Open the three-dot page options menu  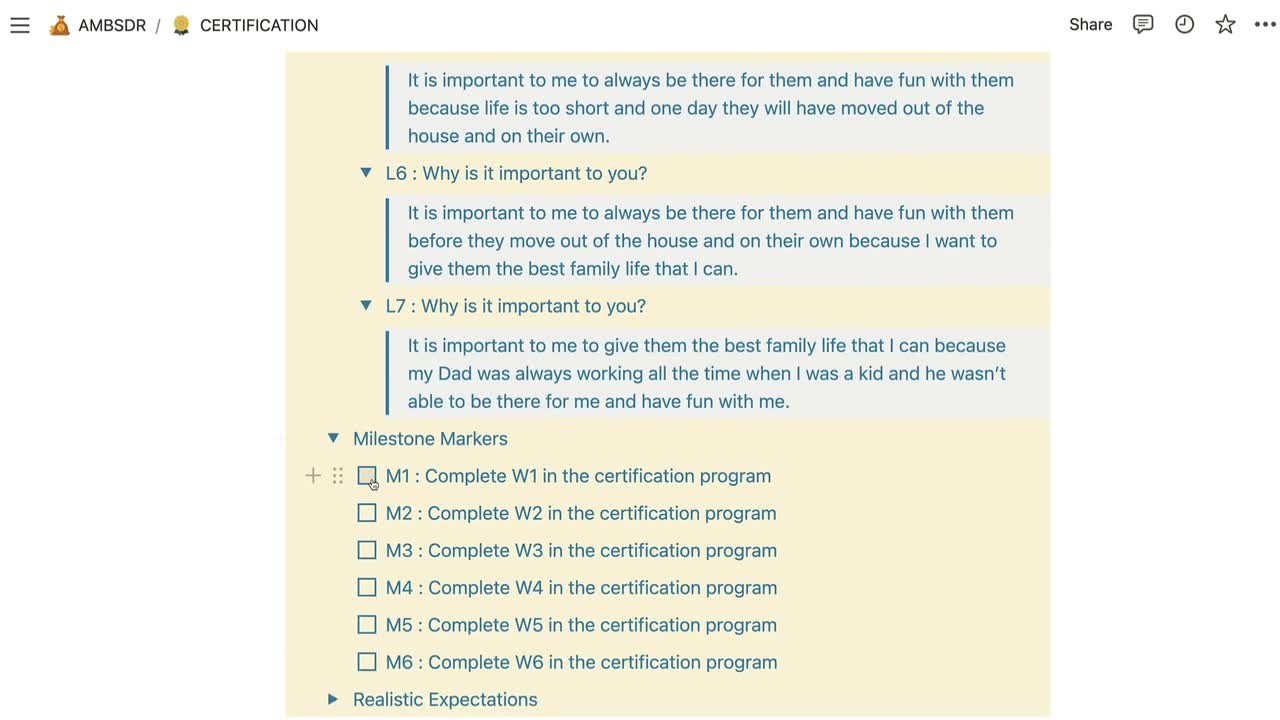click(x=1265, y=25)
